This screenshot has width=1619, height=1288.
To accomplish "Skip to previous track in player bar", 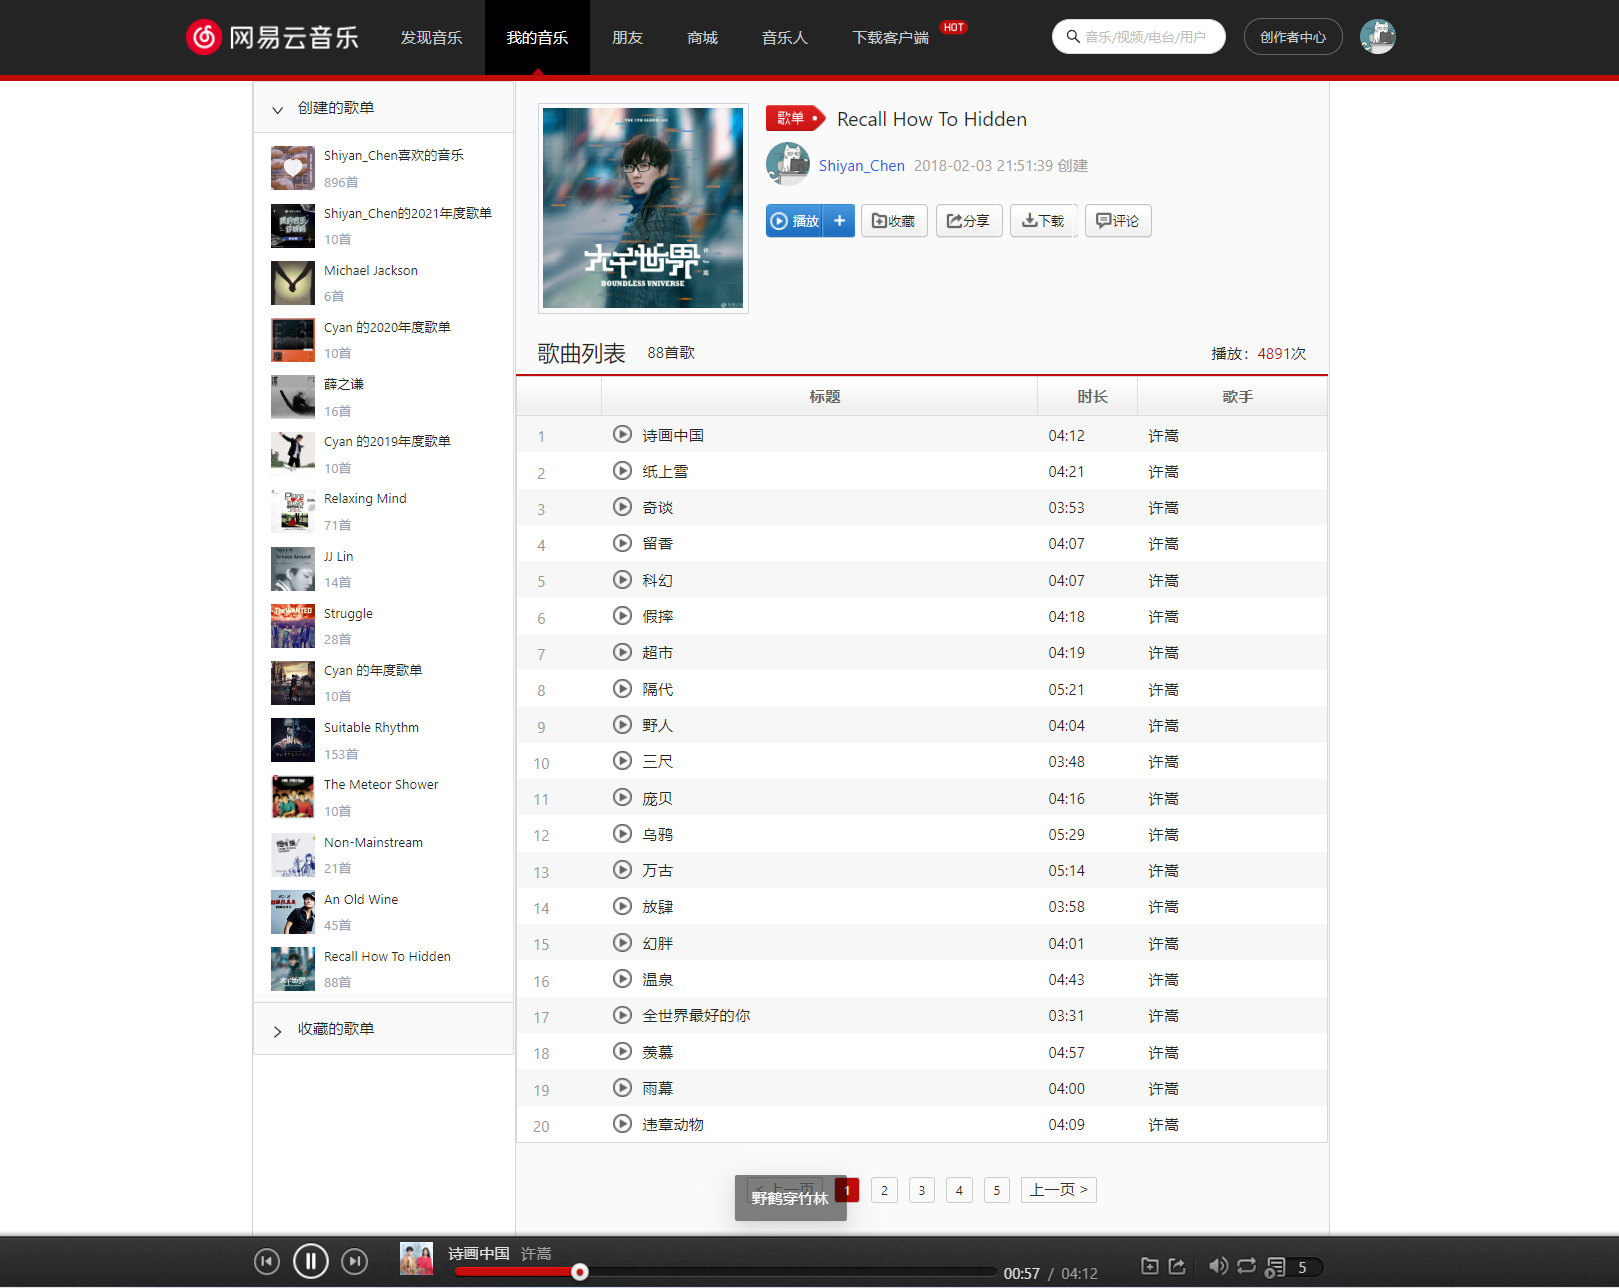I will click(267, 1262).
